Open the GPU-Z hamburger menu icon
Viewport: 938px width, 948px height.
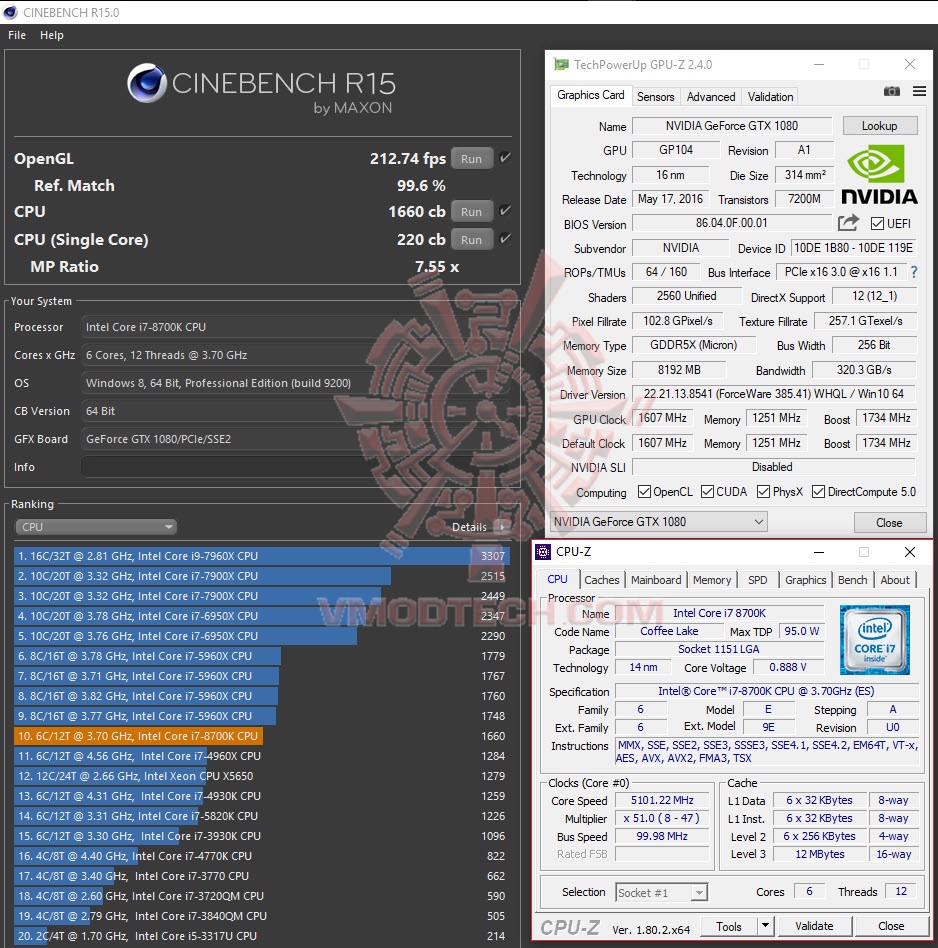click(x=919, y=91)
